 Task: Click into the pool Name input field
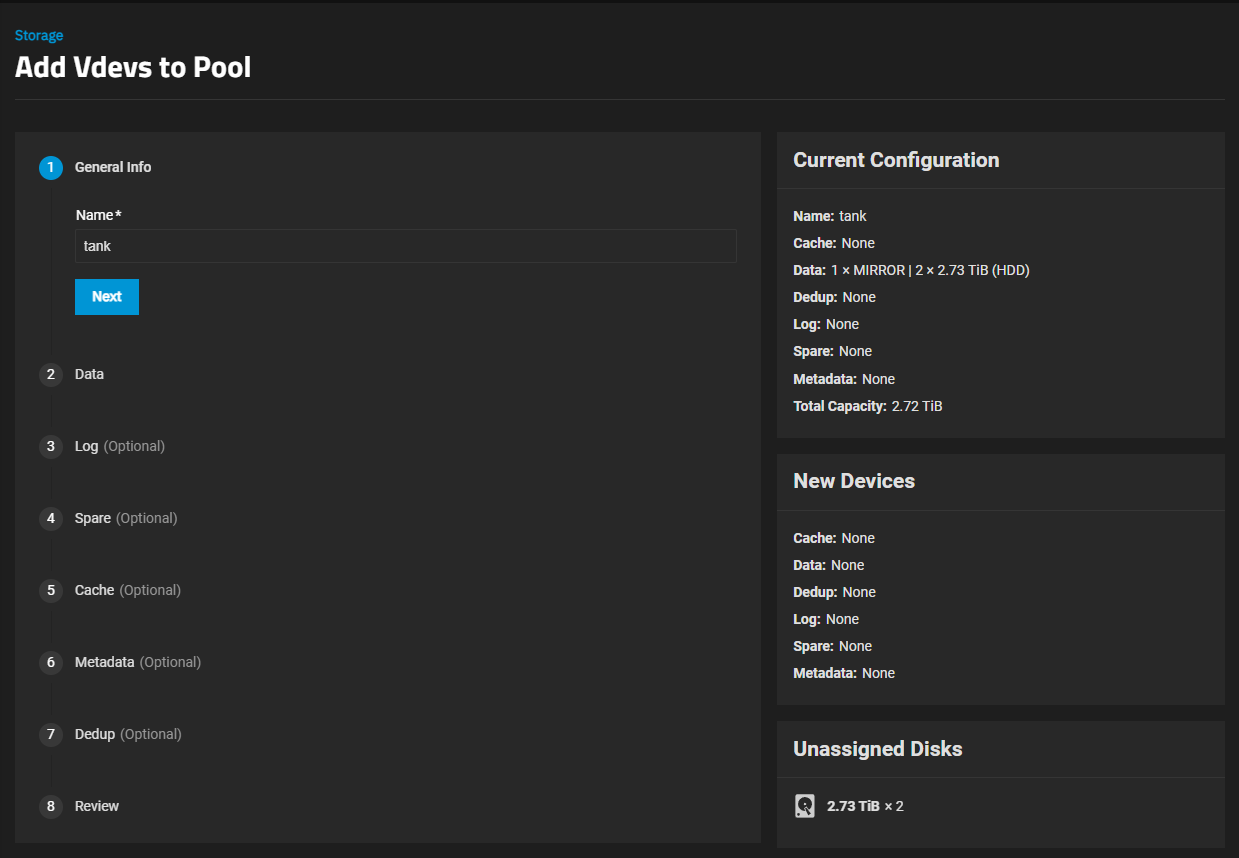click(405, 246)
